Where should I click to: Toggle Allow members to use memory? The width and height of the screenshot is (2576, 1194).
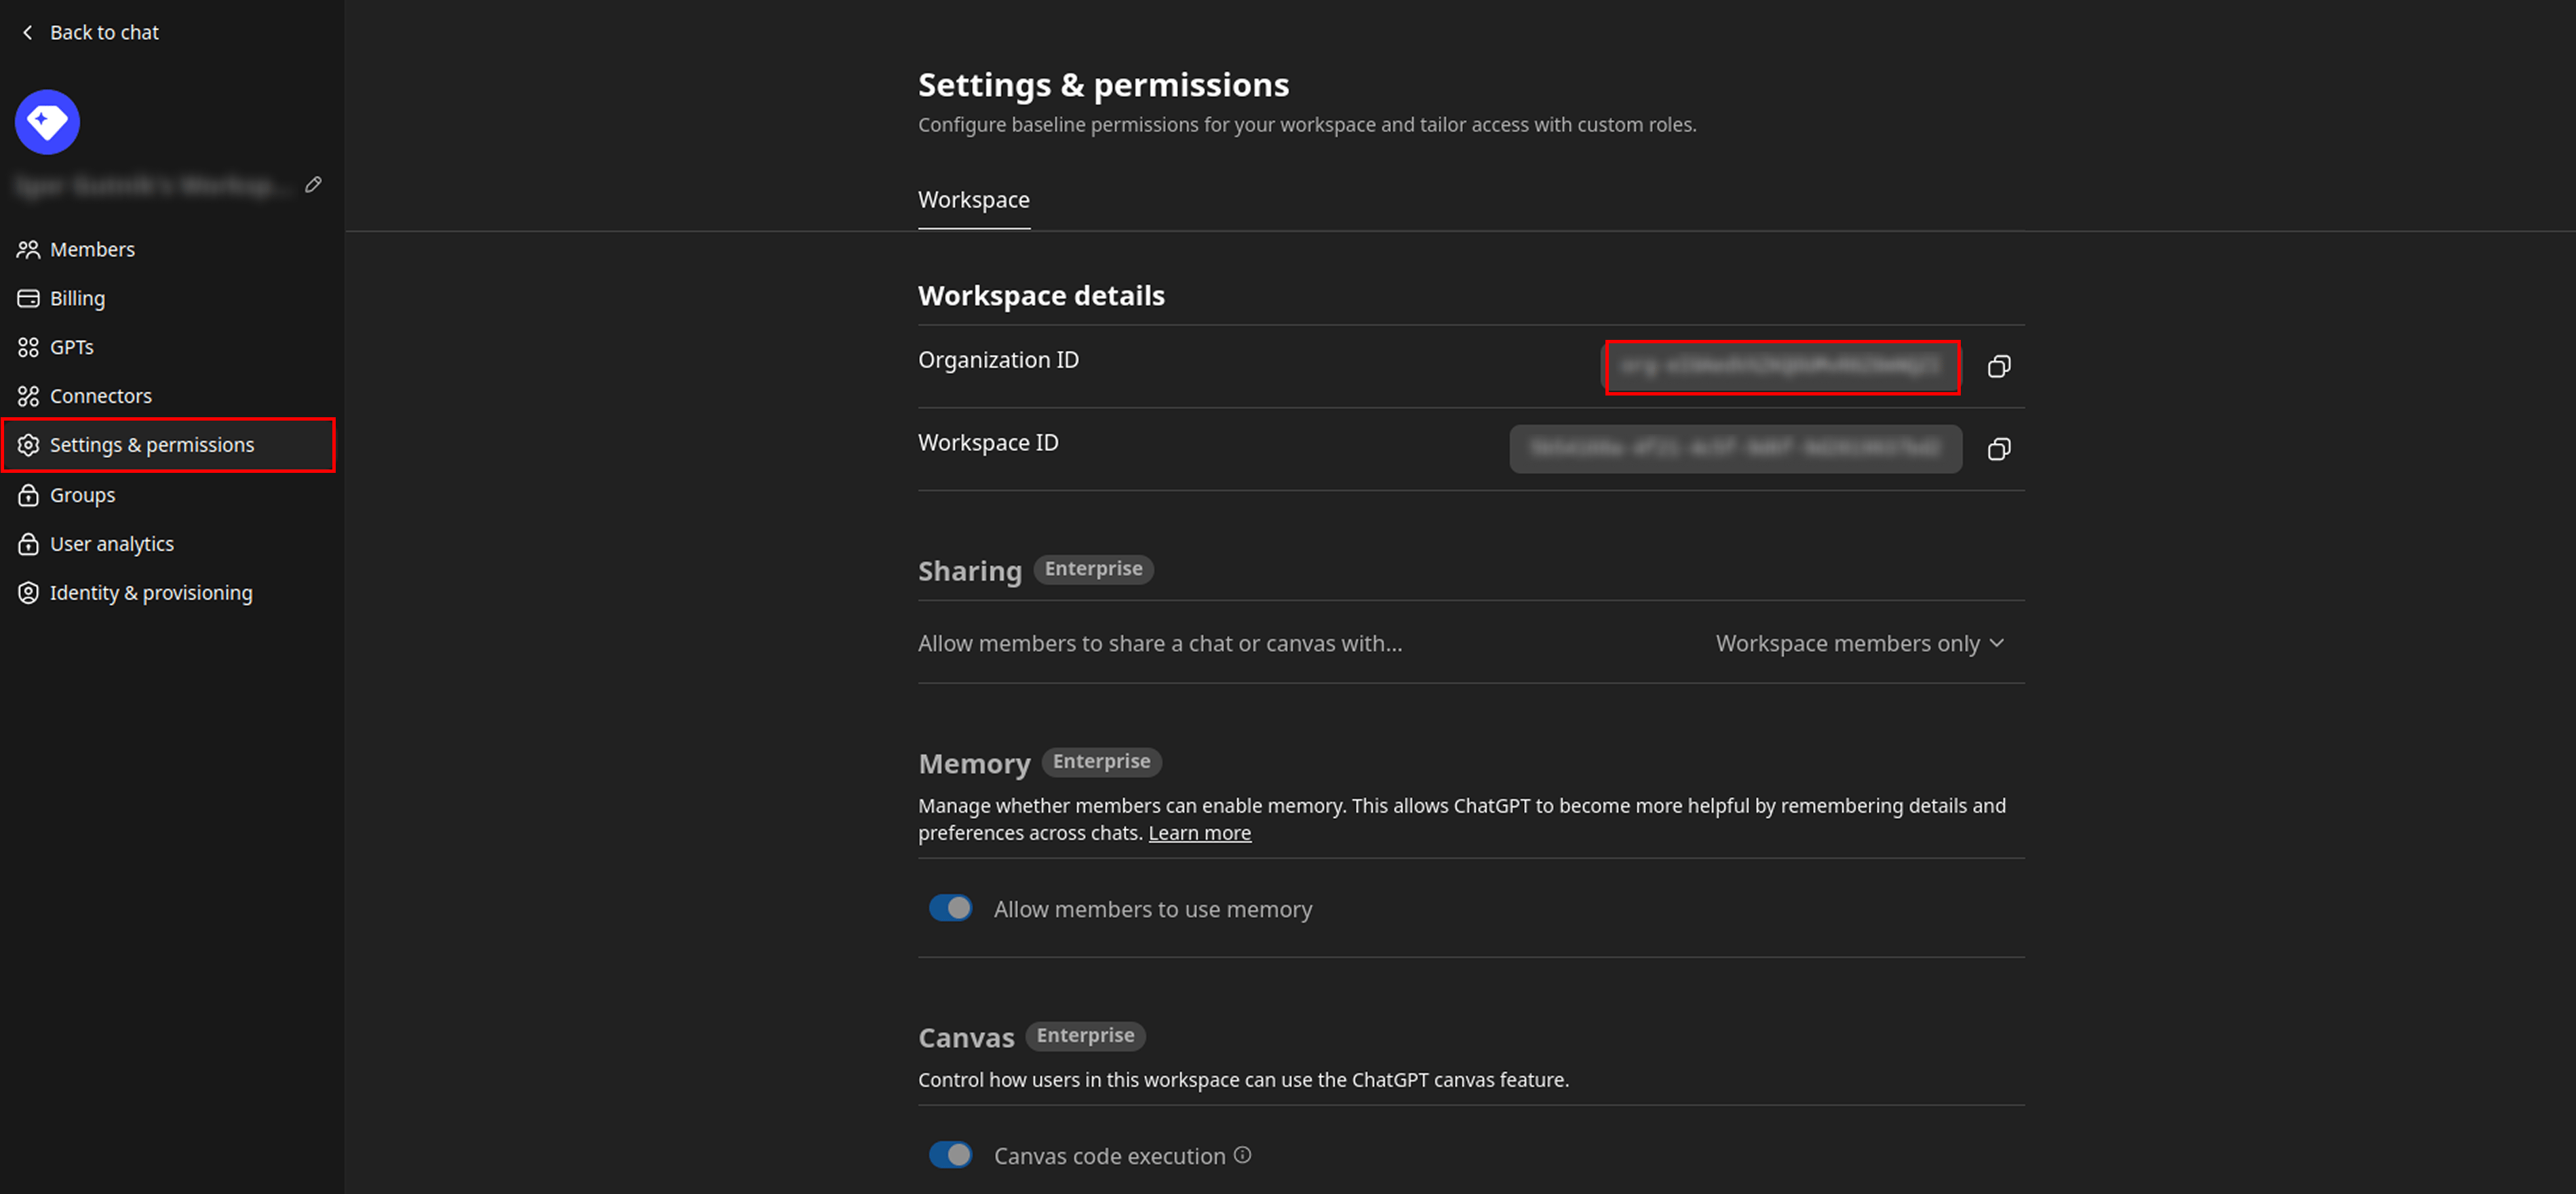pos(950,908)
